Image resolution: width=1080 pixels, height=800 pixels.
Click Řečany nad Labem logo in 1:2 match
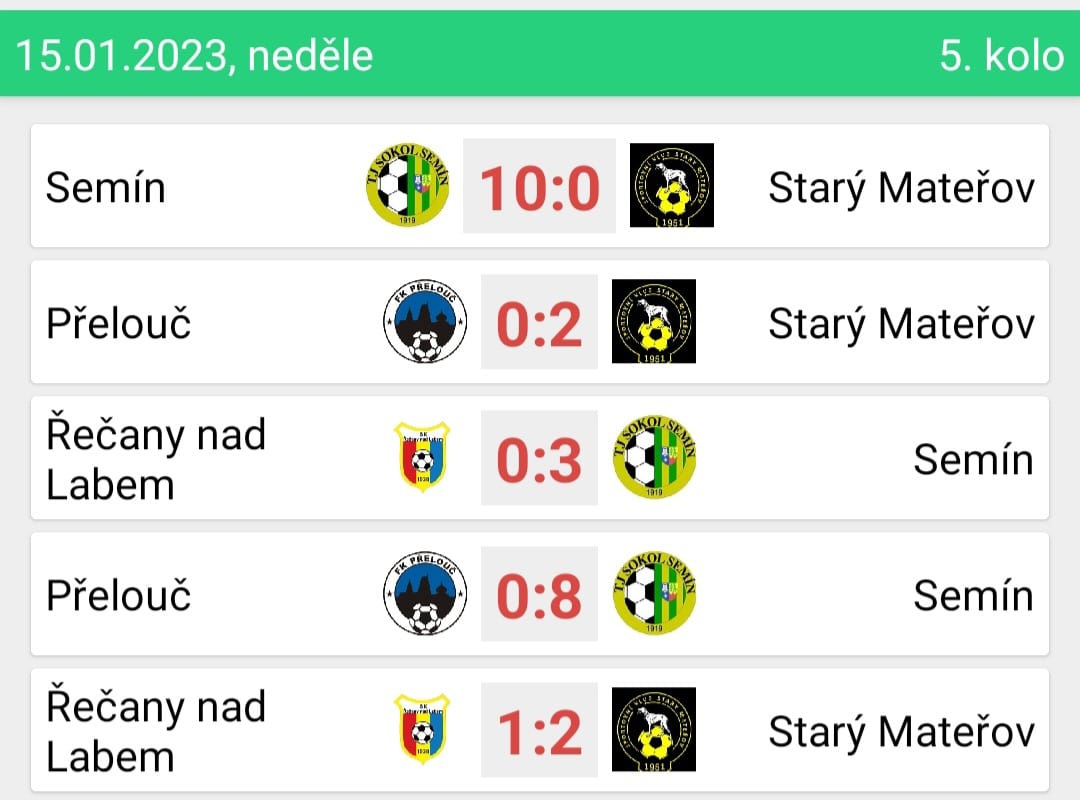point(422,729)
